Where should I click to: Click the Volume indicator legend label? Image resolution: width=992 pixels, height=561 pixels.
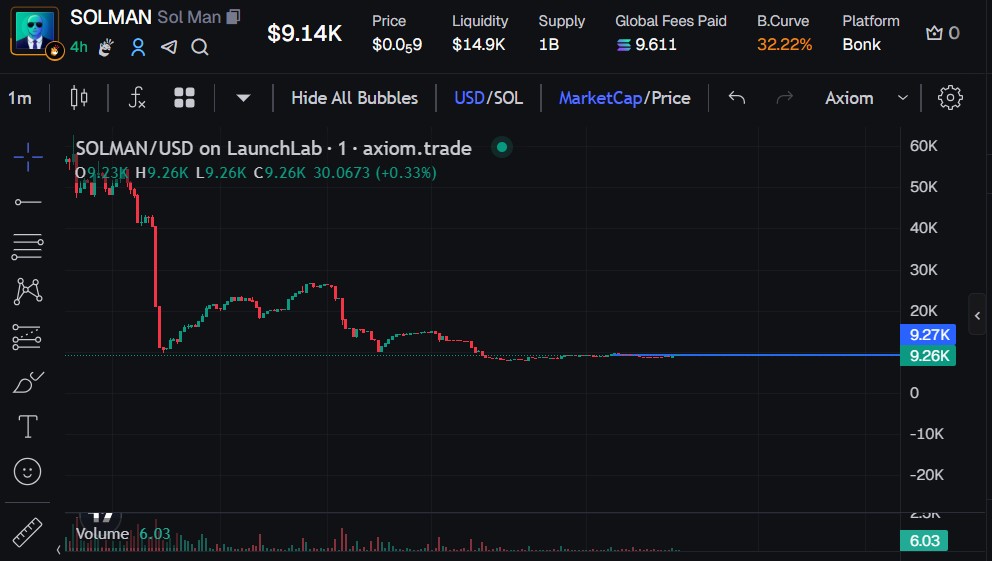tap(102, 534)
